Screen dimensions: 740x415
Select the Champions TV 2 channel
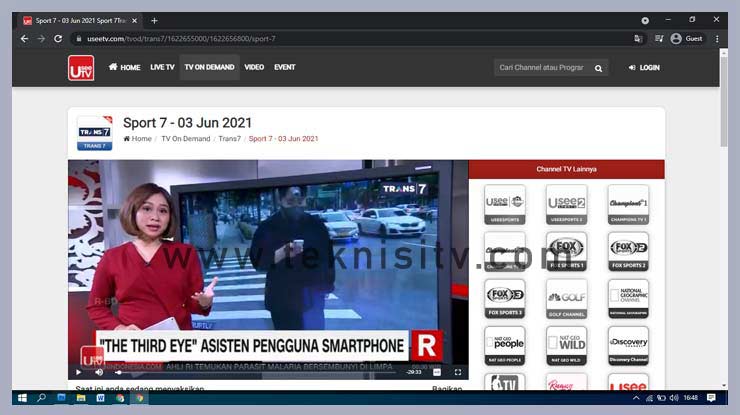click(505, 252)
